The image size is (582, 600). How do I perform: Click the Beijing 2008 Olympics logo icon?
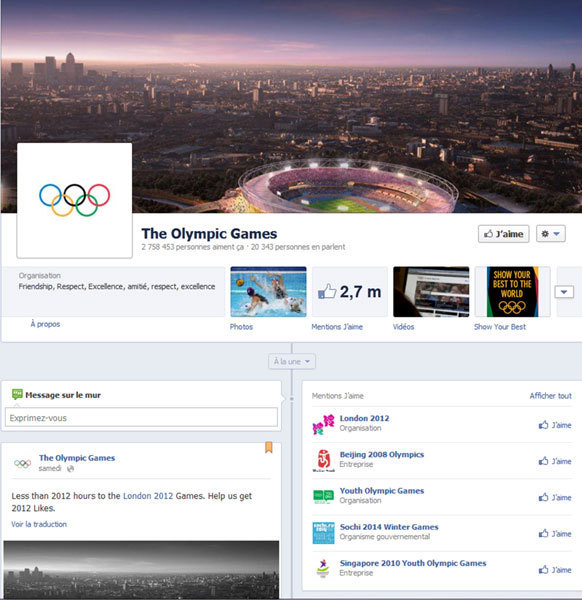coord(323,460)
